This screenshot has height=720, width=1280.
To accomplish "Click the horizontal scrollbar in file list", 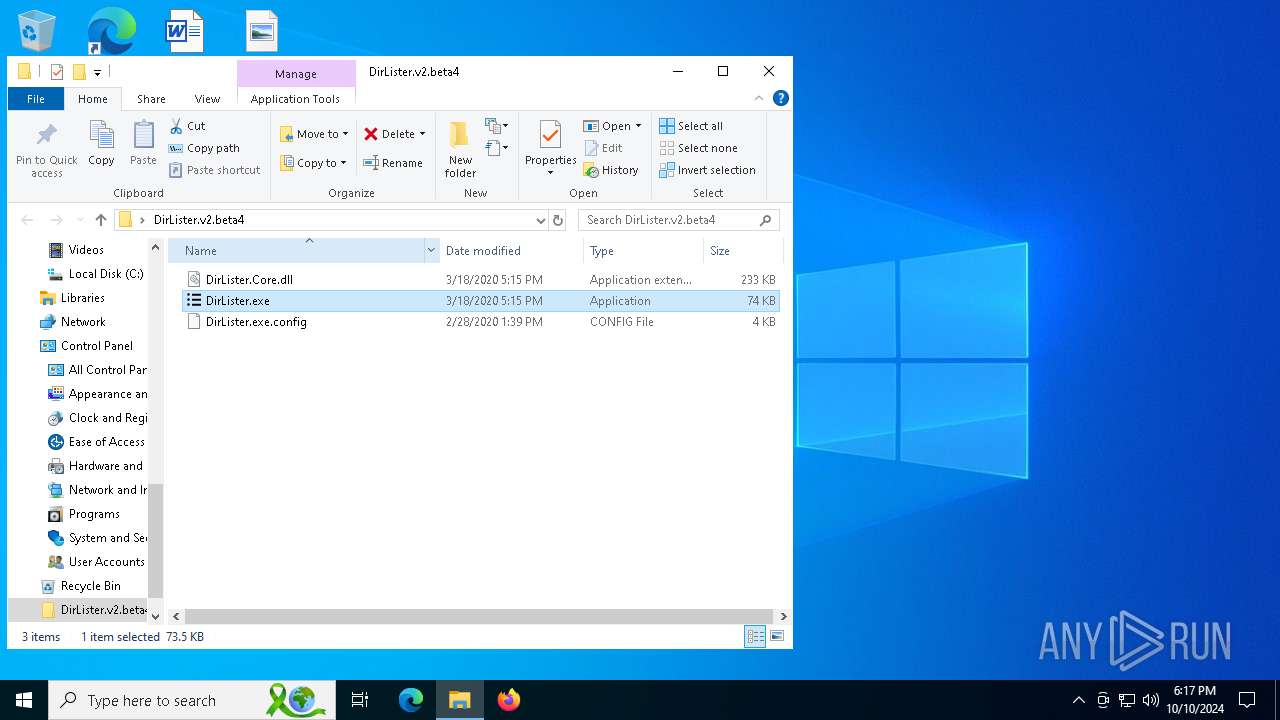I will [479, 617].
